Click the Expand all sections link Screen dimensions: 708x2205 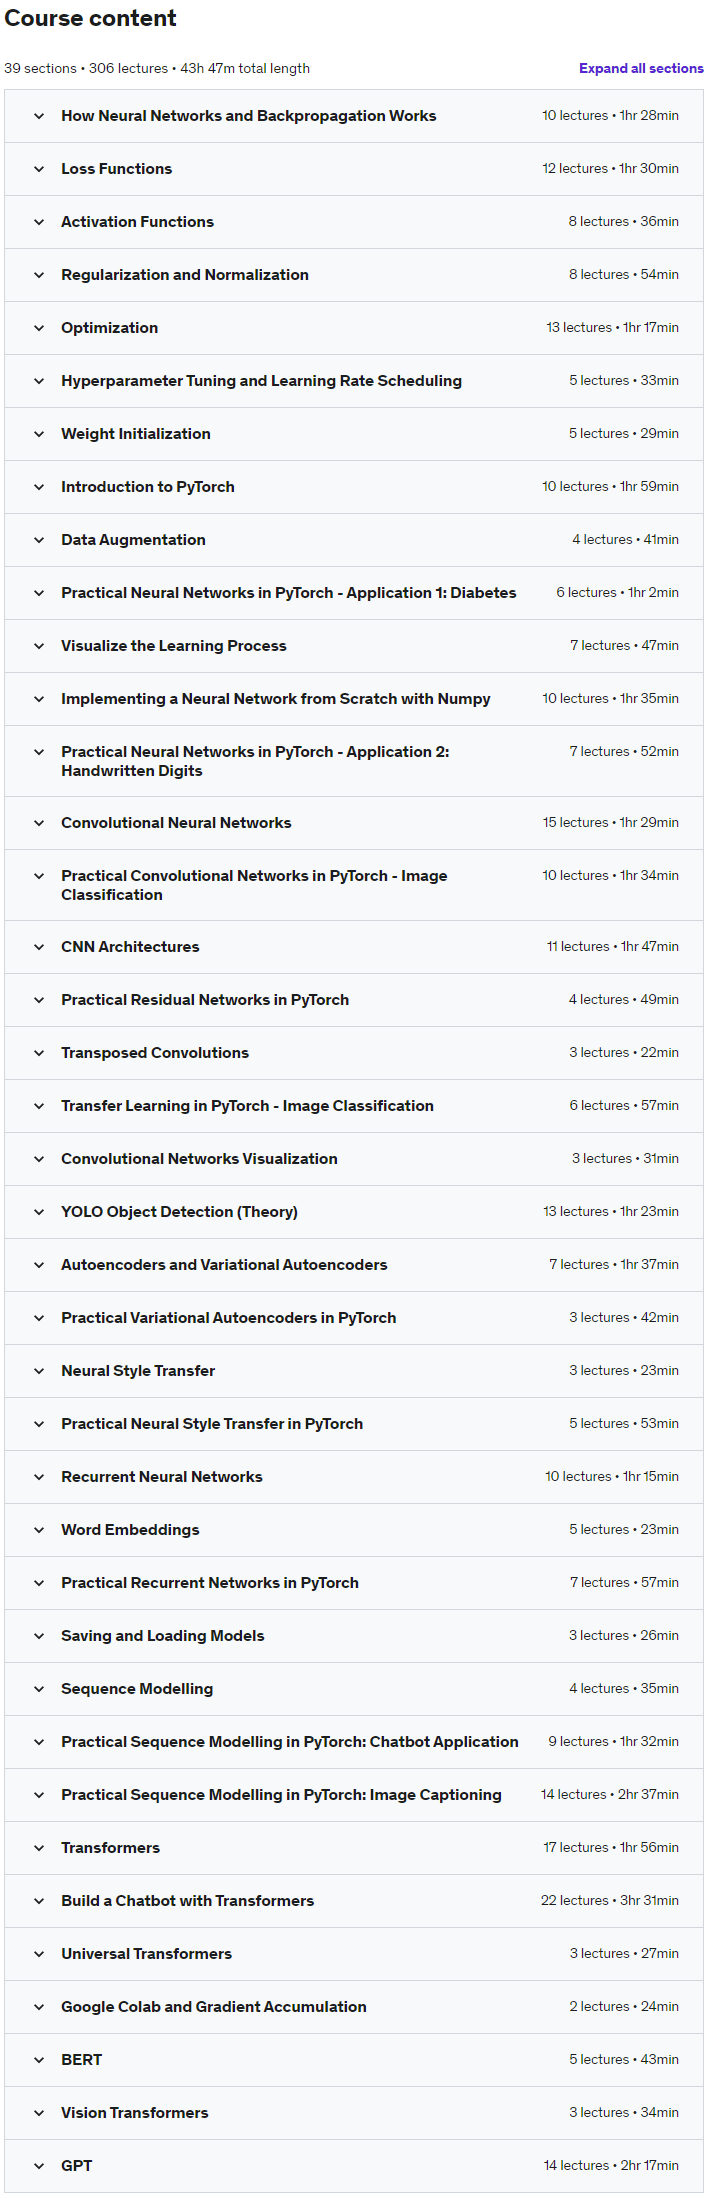(641, 69)
